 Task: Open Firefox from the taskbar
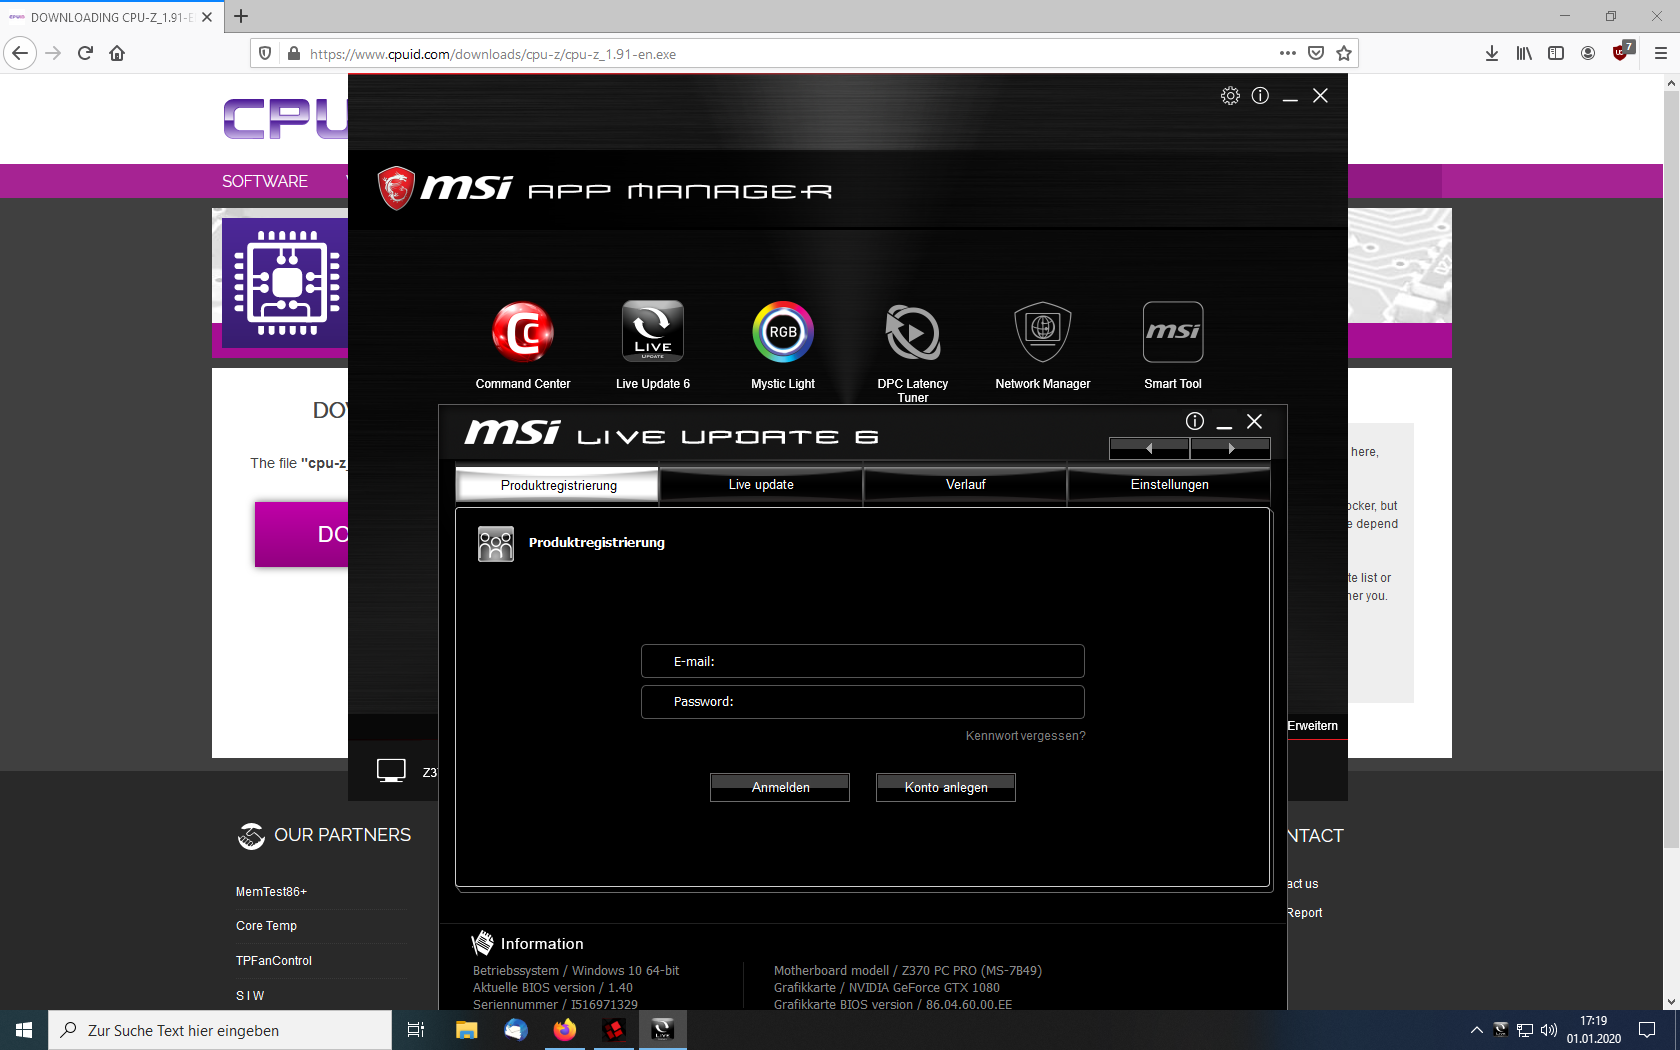[x=565, y=1030]
